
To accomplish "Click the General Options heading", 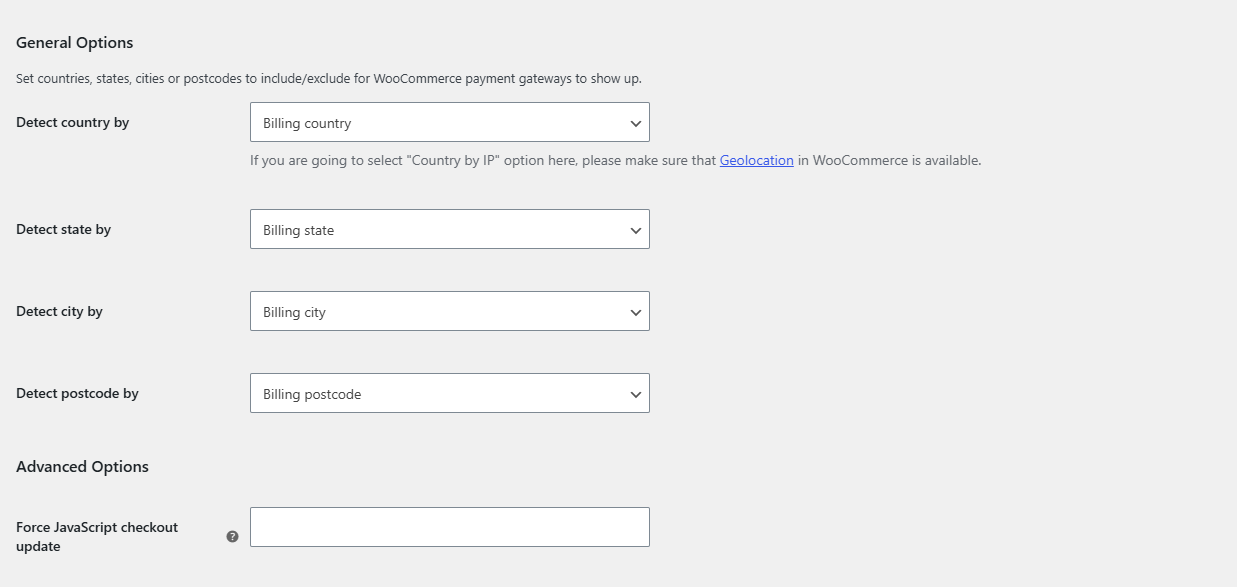I will click(75, 43).
